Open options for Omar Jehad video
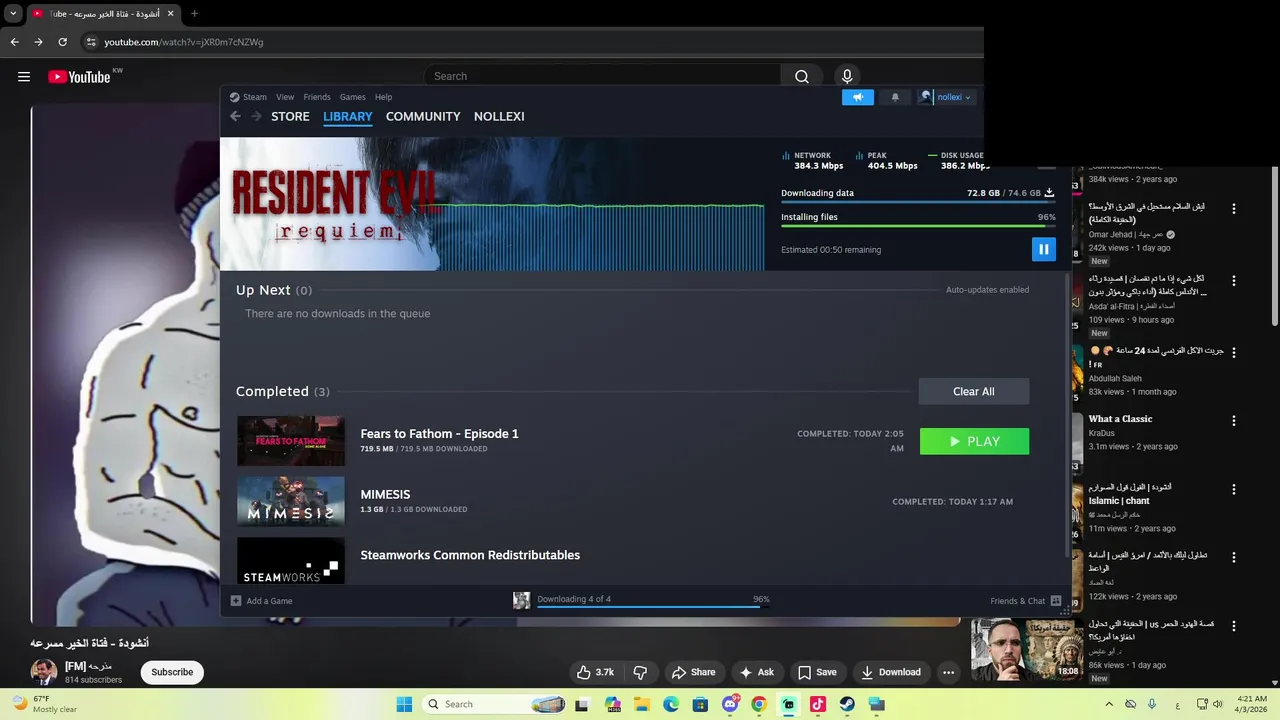1280x720 pixels. point(1234,209)
